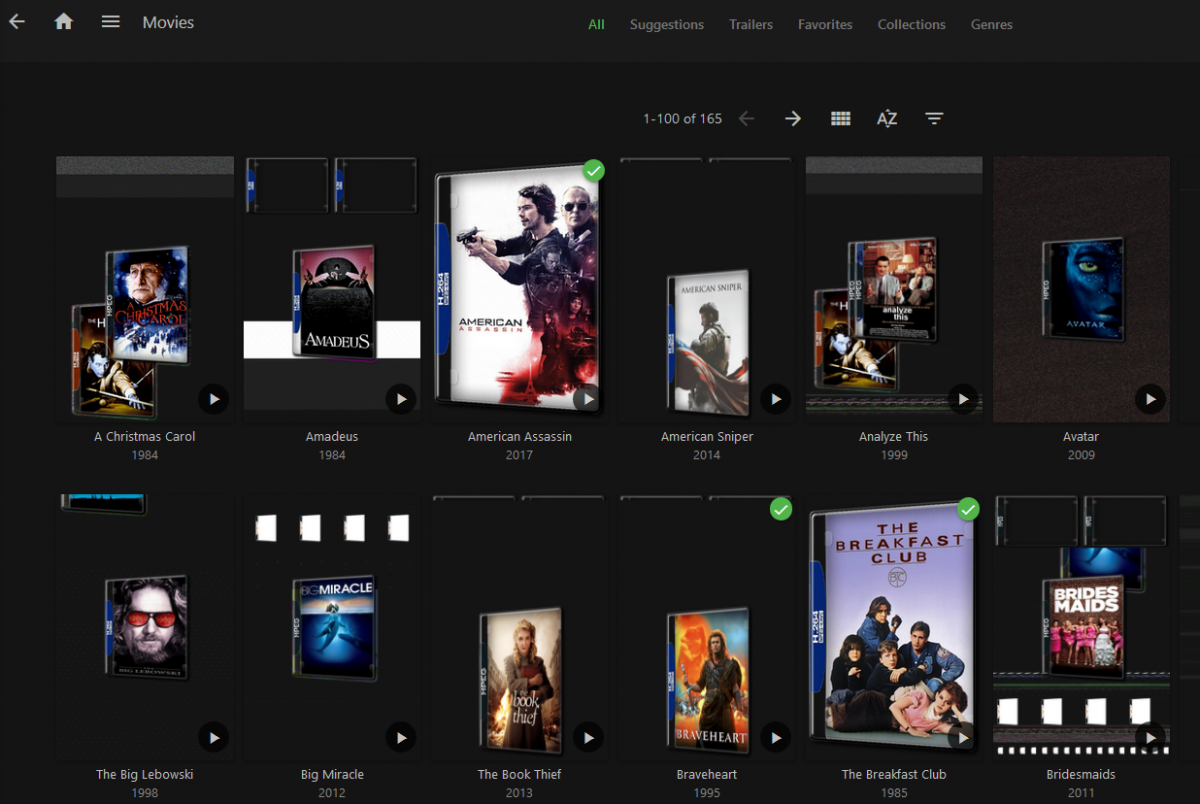Go to the home screen icon
This screenshot has width=1200, height=804.
pos(64,22)
